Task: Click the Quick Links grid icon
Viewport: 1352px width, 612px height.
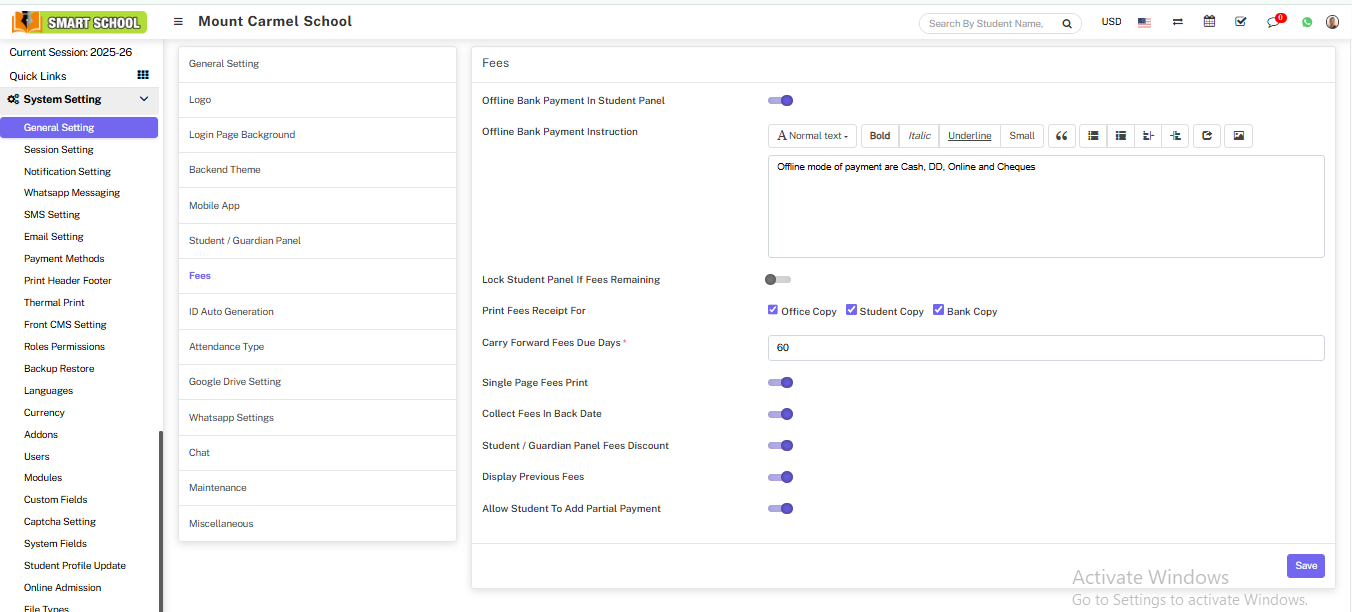Action: (x=143, y=75)
